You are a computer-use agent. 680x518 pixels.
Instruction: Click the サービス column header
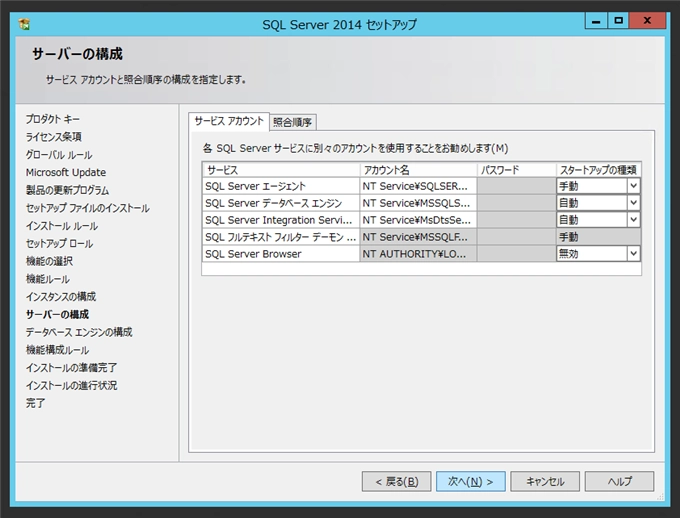click(281, 170)
